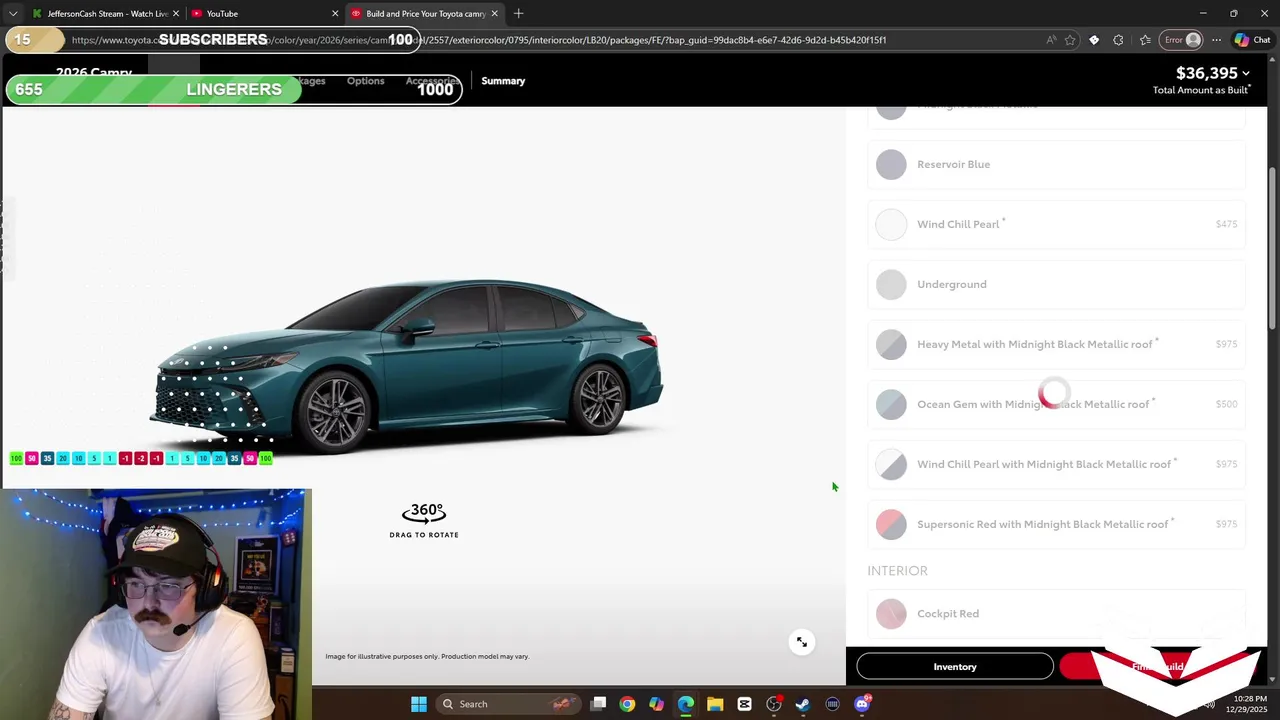Click the $475 price for Wind Chill Pearl

click(1226, 224)
